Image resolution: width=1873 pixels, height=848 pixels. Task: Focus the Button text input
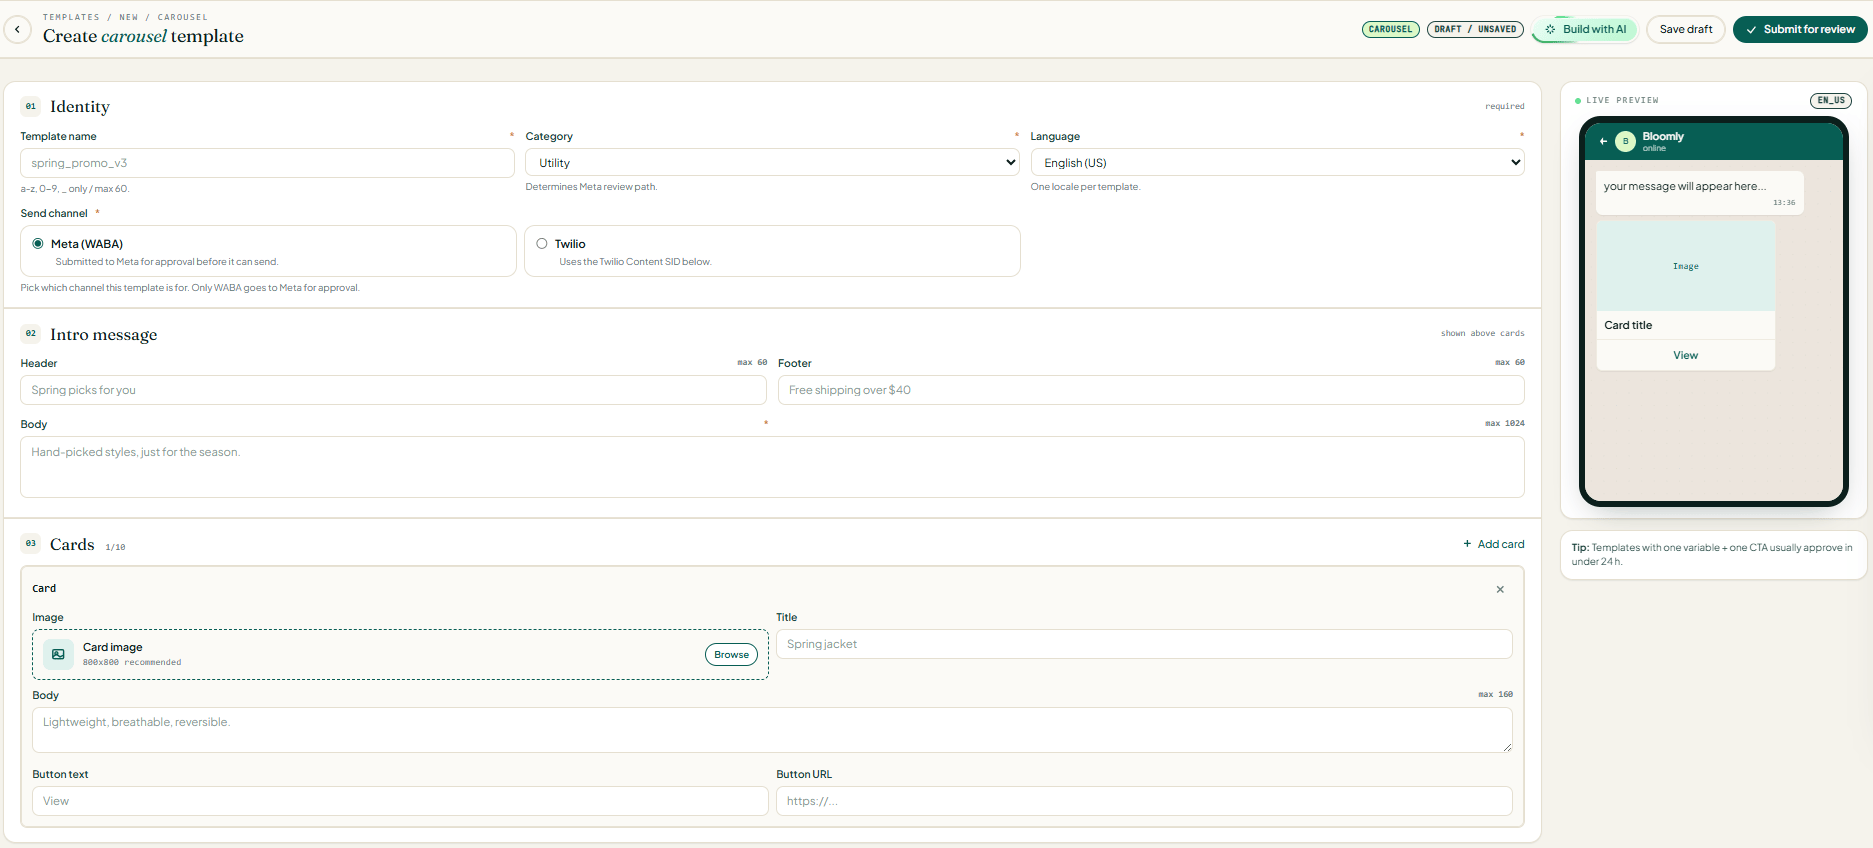click(x=400, y=801)
